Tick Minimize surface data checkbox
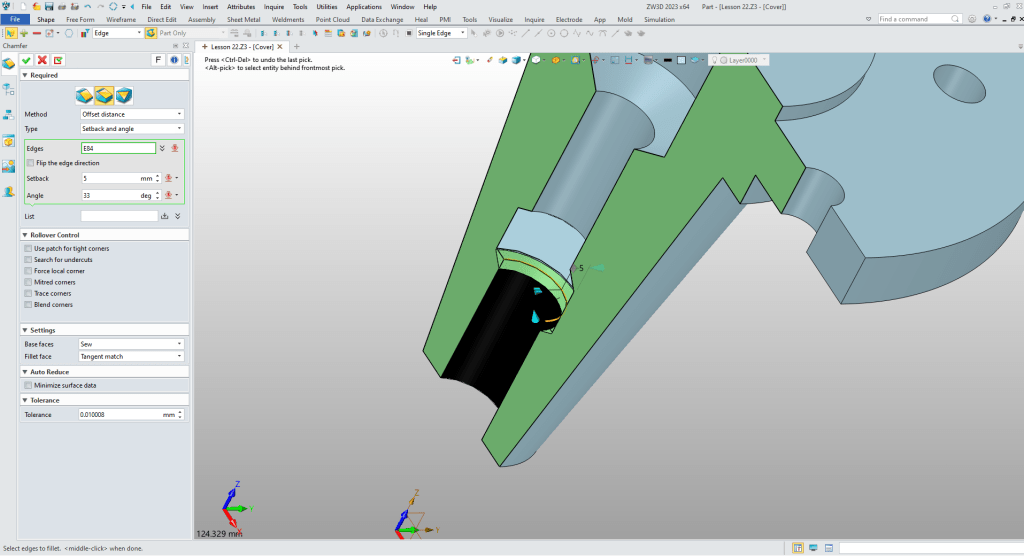The height and width of the screenshot is (556, 1024). pos(26,385)
